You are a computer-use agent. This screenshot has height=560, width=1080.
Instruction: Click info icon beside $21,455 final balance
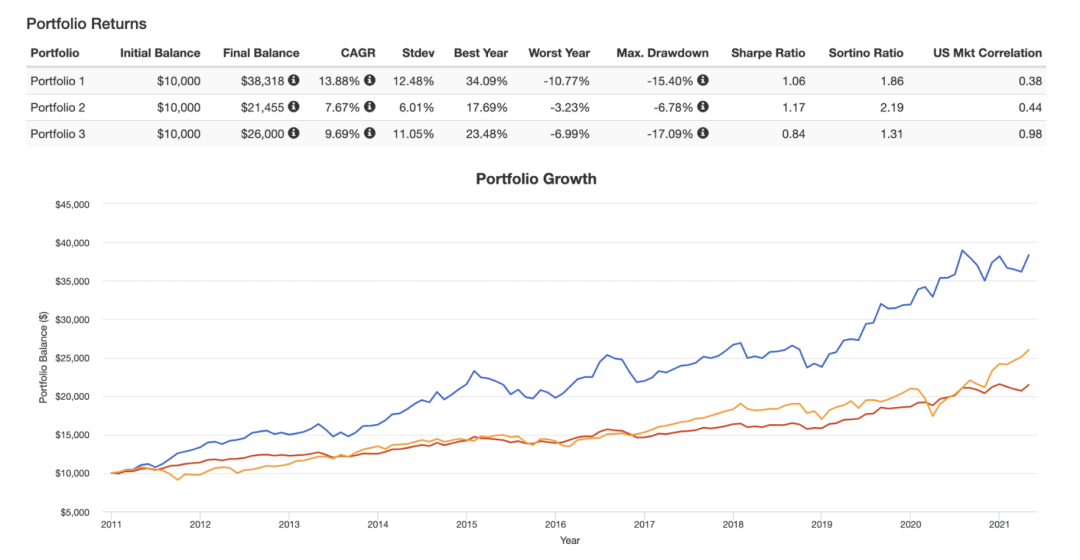293,107
